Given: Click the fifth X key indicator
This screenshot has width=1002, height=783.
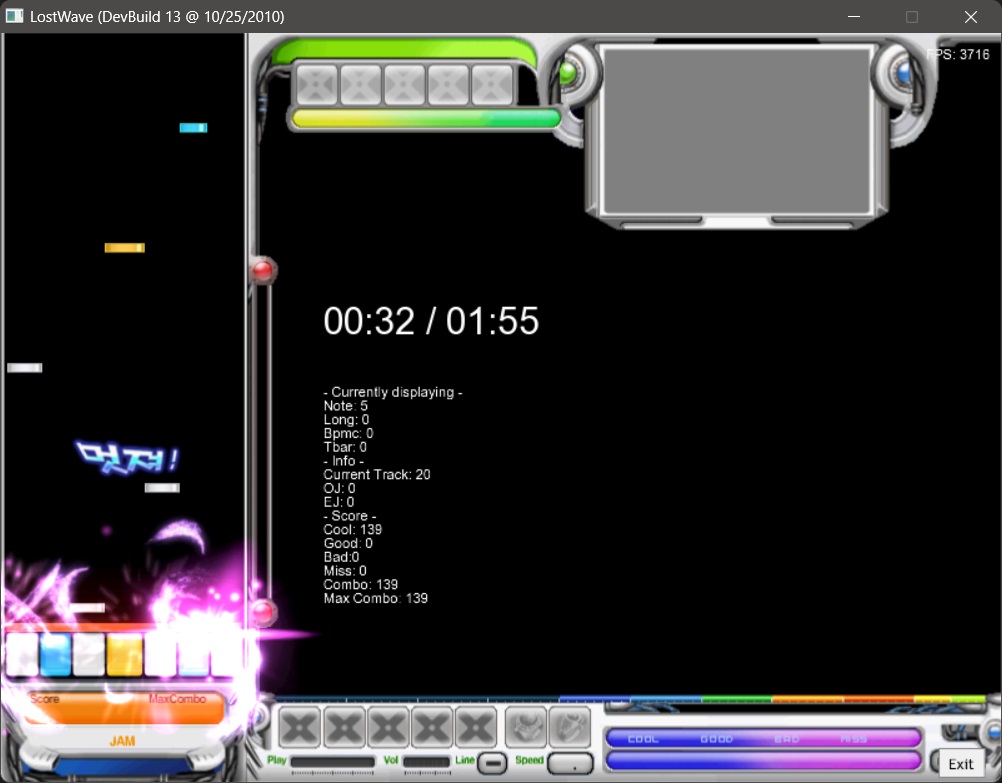Looking at the screenshot, I should pyautogui.click(x=475, y=727).
